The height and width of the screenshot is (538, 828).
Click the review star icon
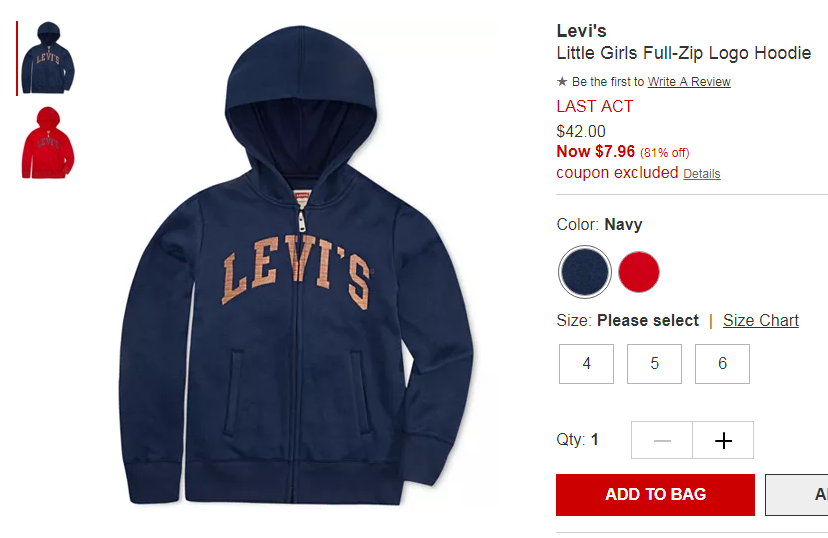point(562,82)
